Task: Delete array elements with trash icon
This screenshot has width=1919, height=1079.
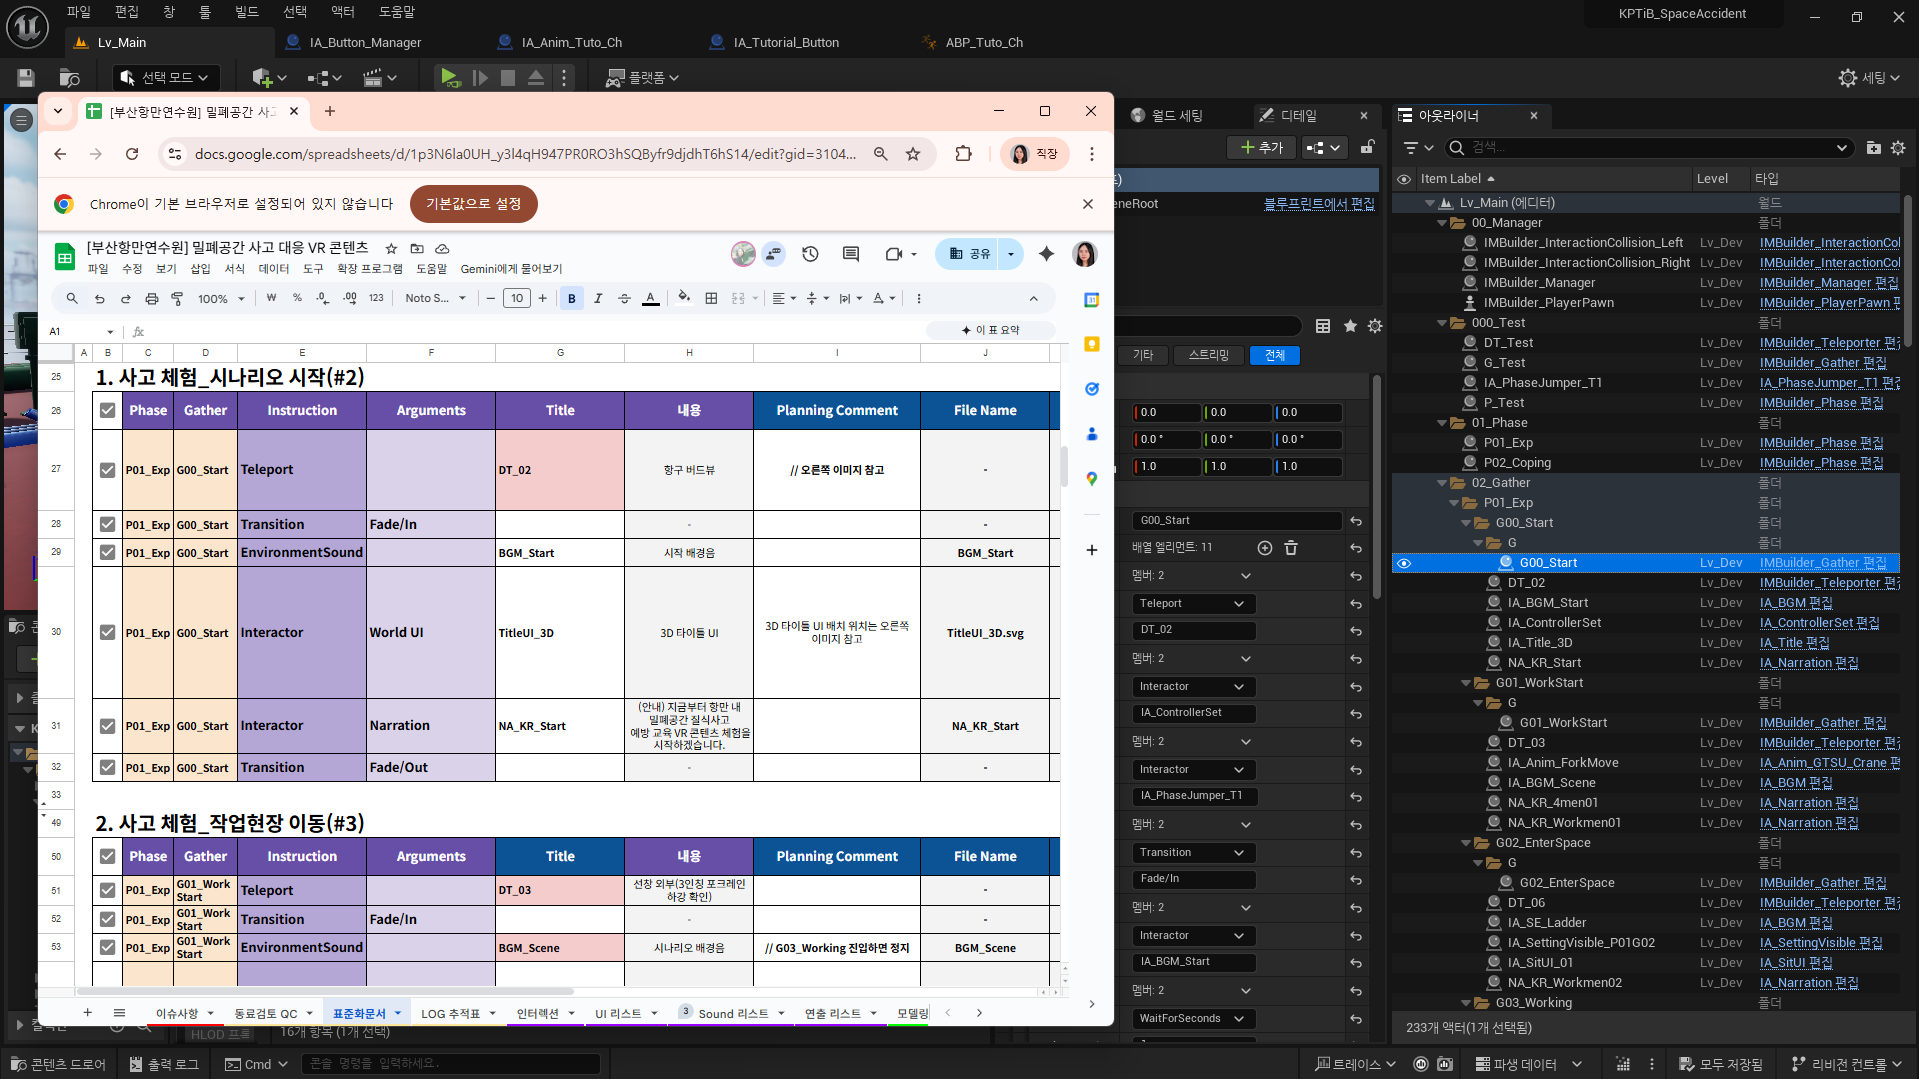Action: tap(1291, 548)
